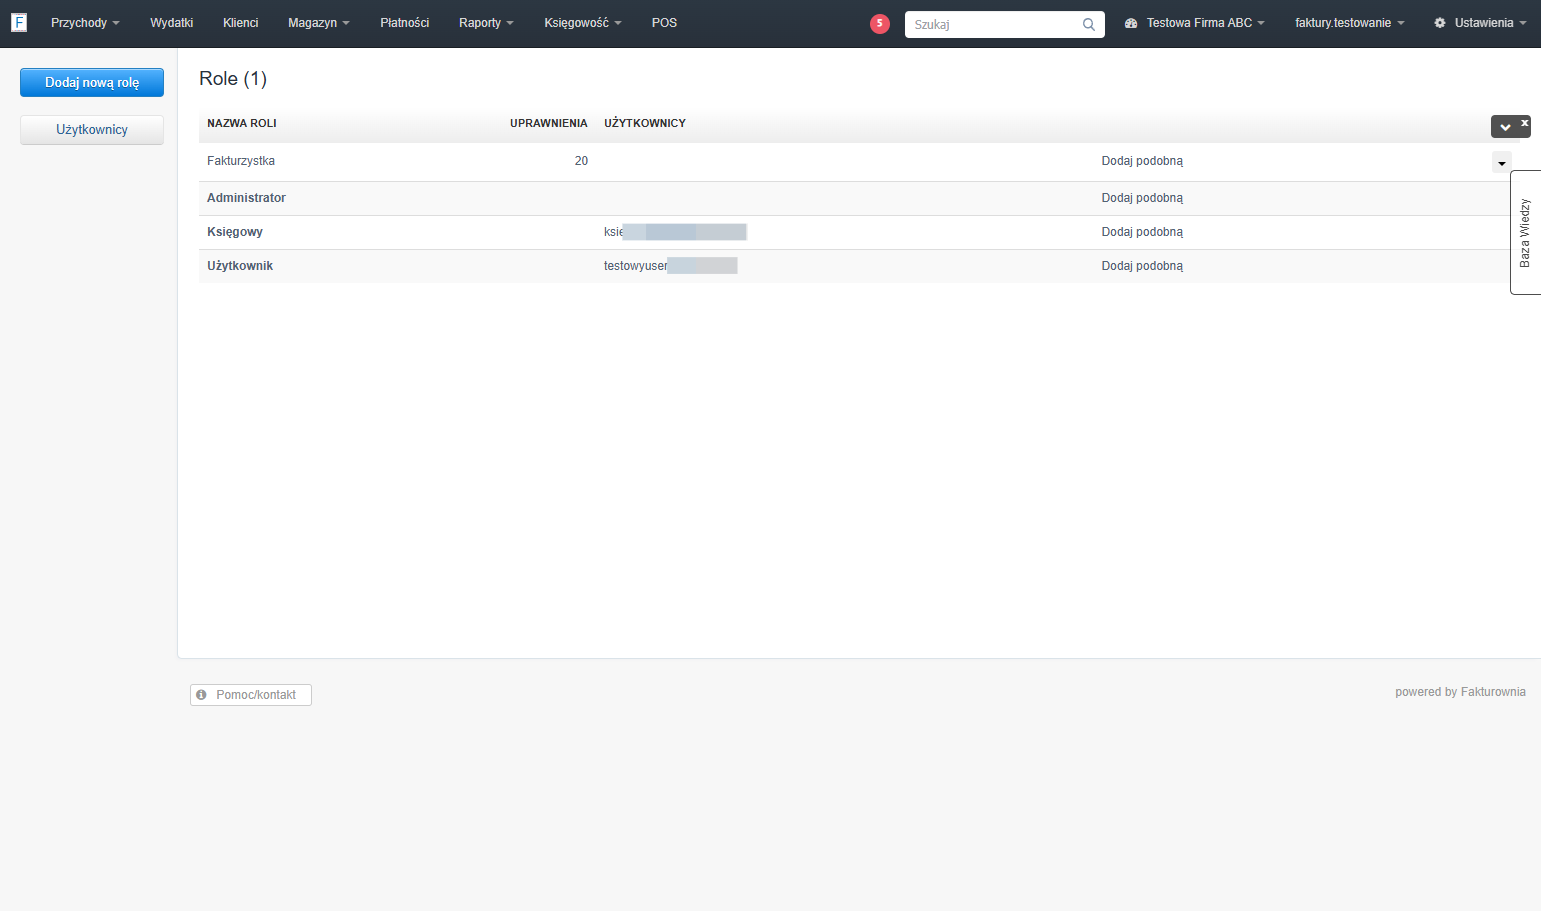Click the Dodaj nową rolę button

click(92, 83)
